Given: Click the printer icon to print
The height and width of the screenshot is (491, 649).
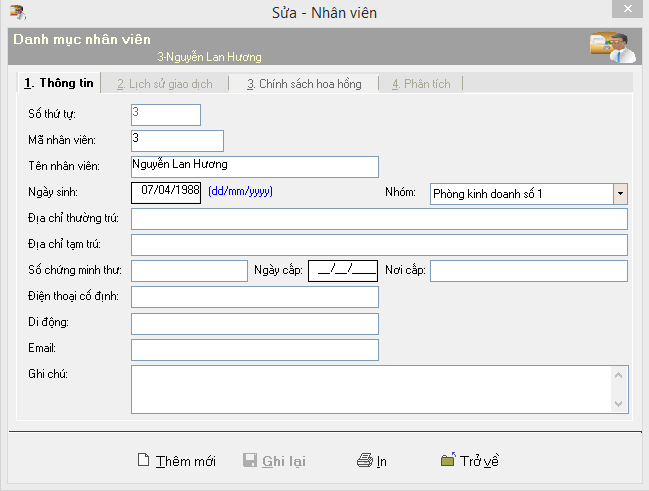Looking at the screenshot, I should click(x=365, y=461).
